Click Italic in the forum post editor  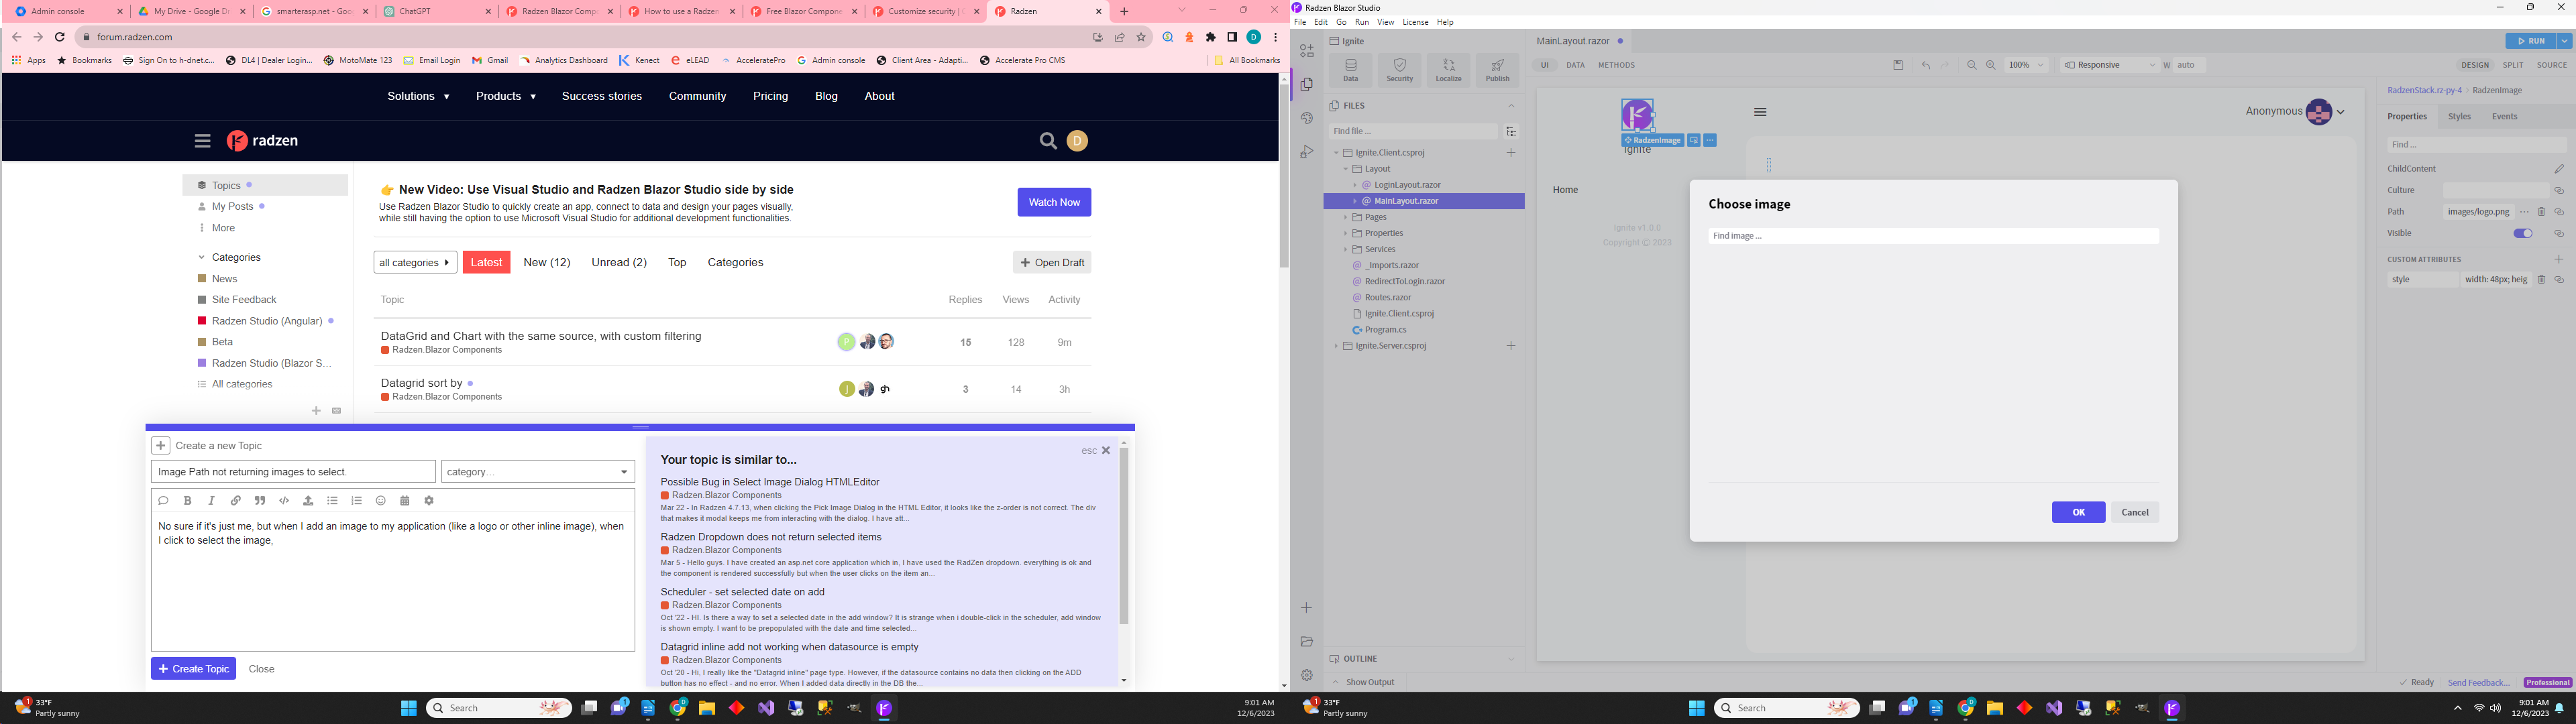click(x=211, y=501)
